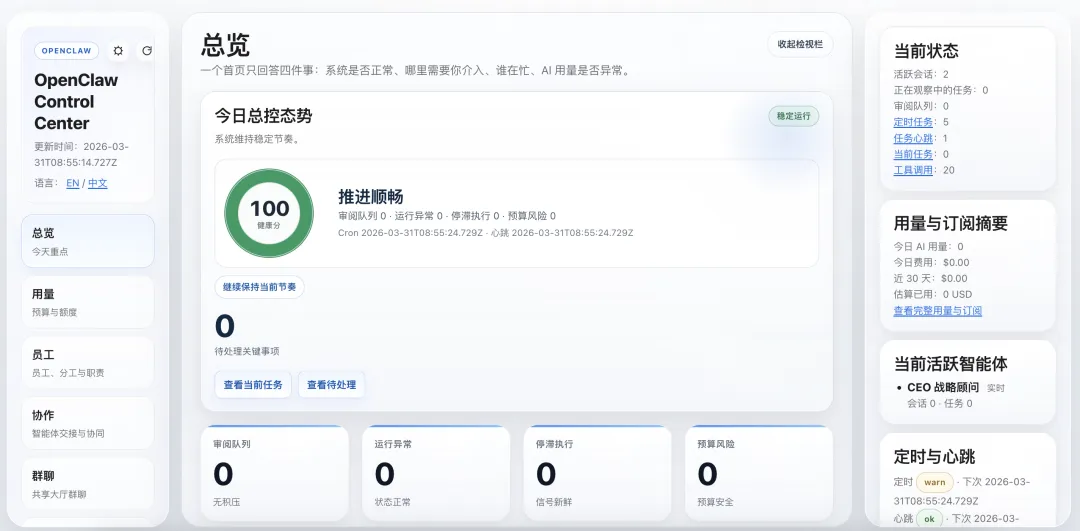The width and height of the screenshot is (1080, 531).
Task: Click the OPENCLAW badge
Action: point(67,51)
